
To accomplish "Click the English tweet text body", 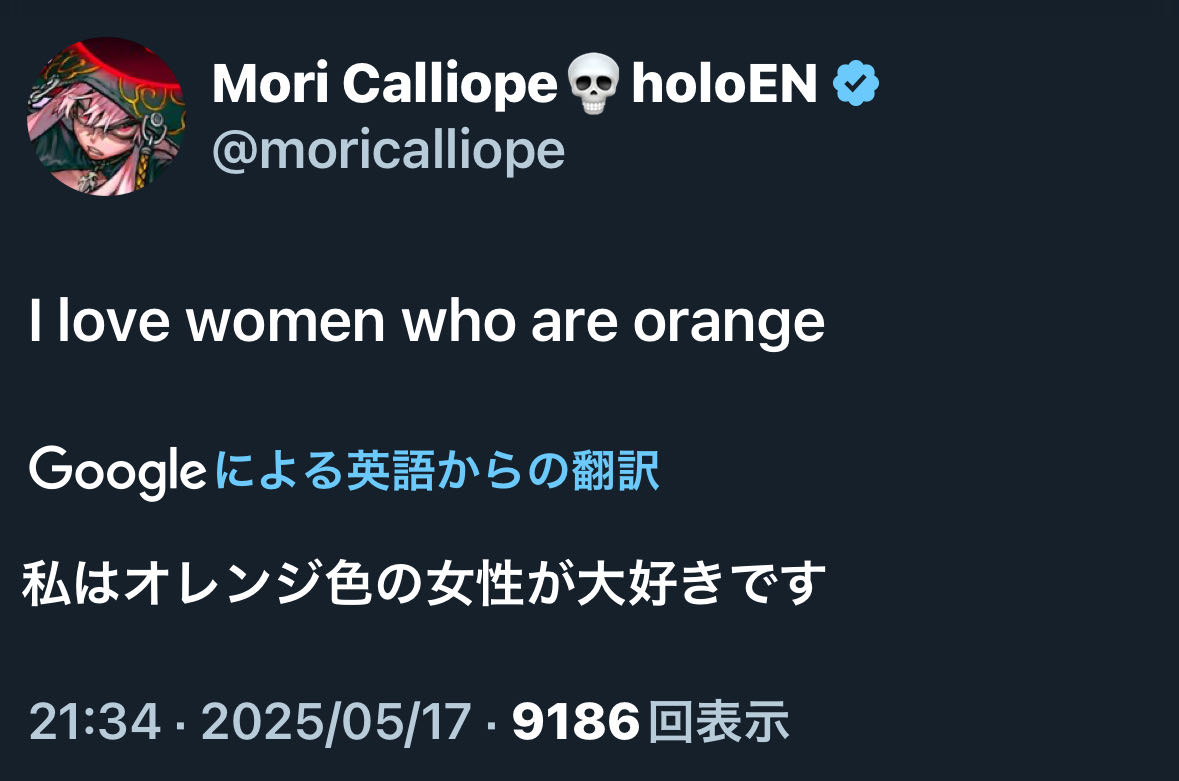I will click(x=426, y=322).
